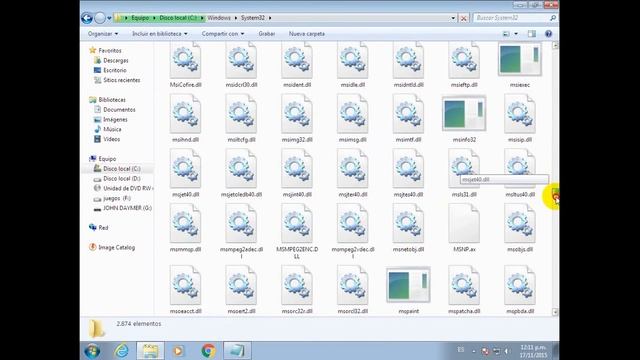
Task: Open the Explorer help icon
Action: tap(548, 34)
